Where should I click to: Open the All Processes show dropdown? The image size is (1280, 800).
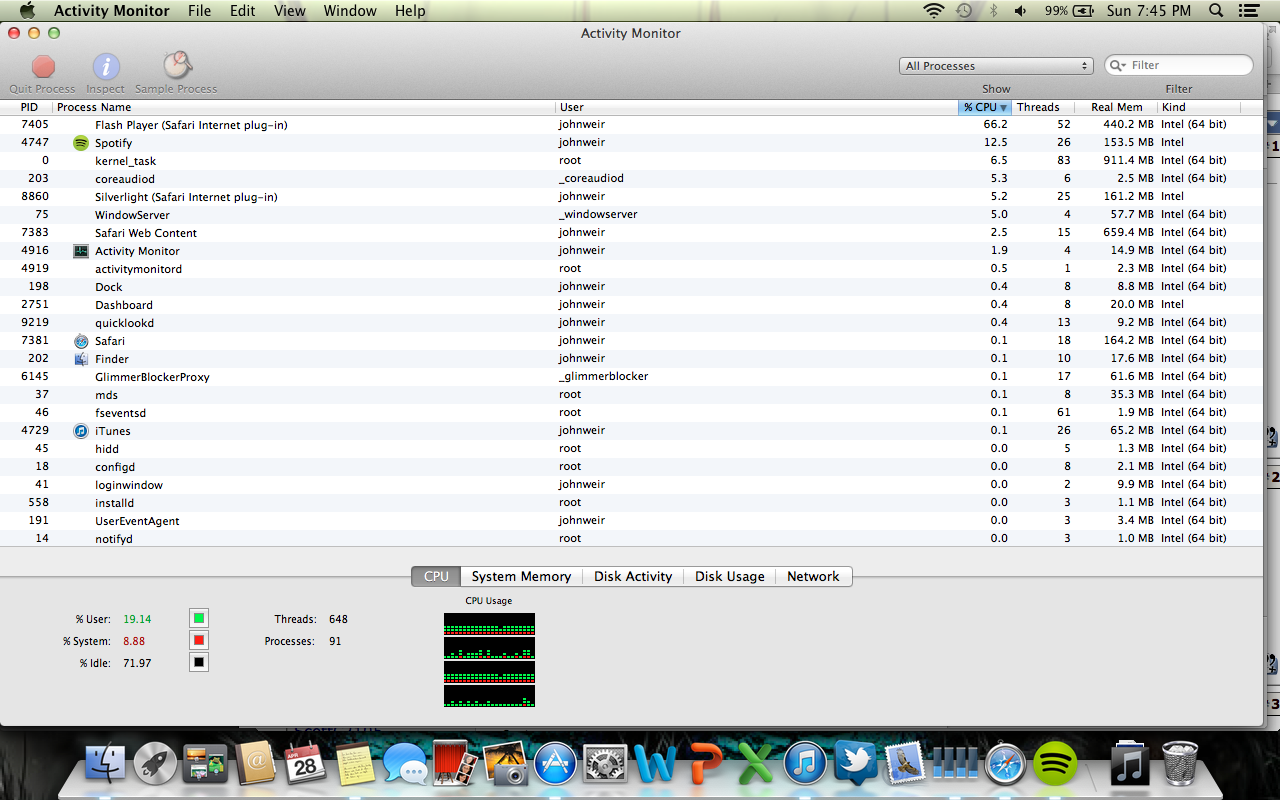point(996,66)
